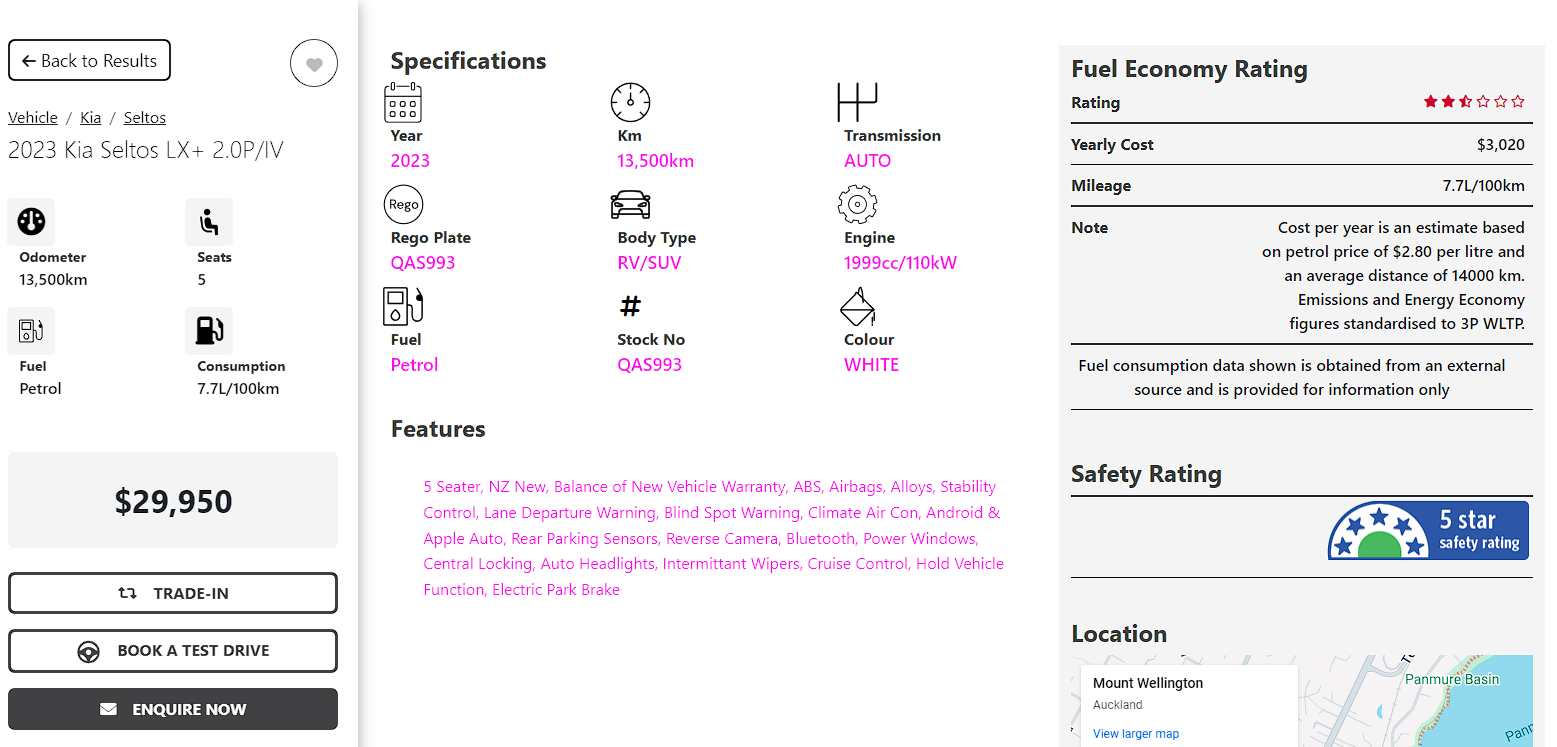
Task: Click the Km speedometer icon
Action: tap(630, 102)
